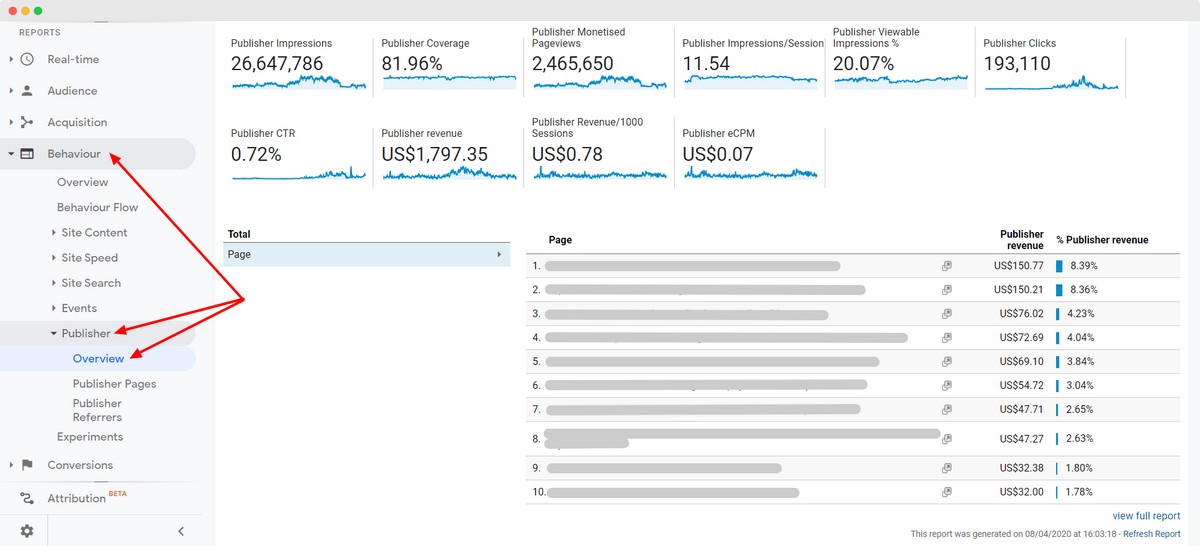Expand the Conversions section arrow

(x=11, y=465)
